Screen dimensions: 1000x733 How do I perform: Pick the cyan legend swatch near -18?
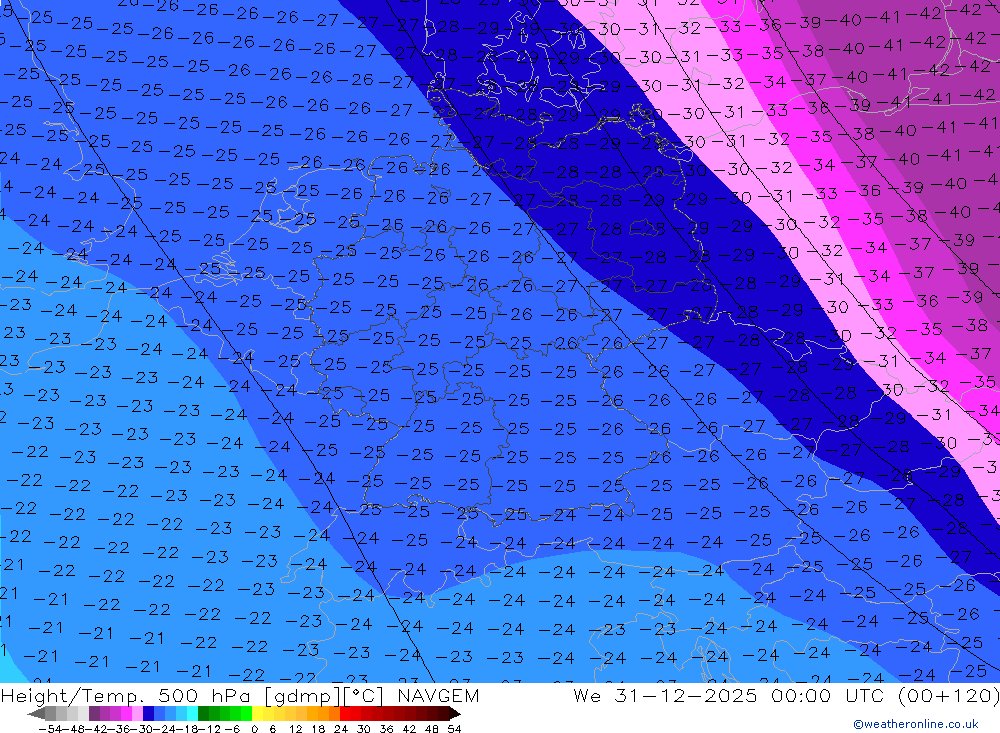193,713
